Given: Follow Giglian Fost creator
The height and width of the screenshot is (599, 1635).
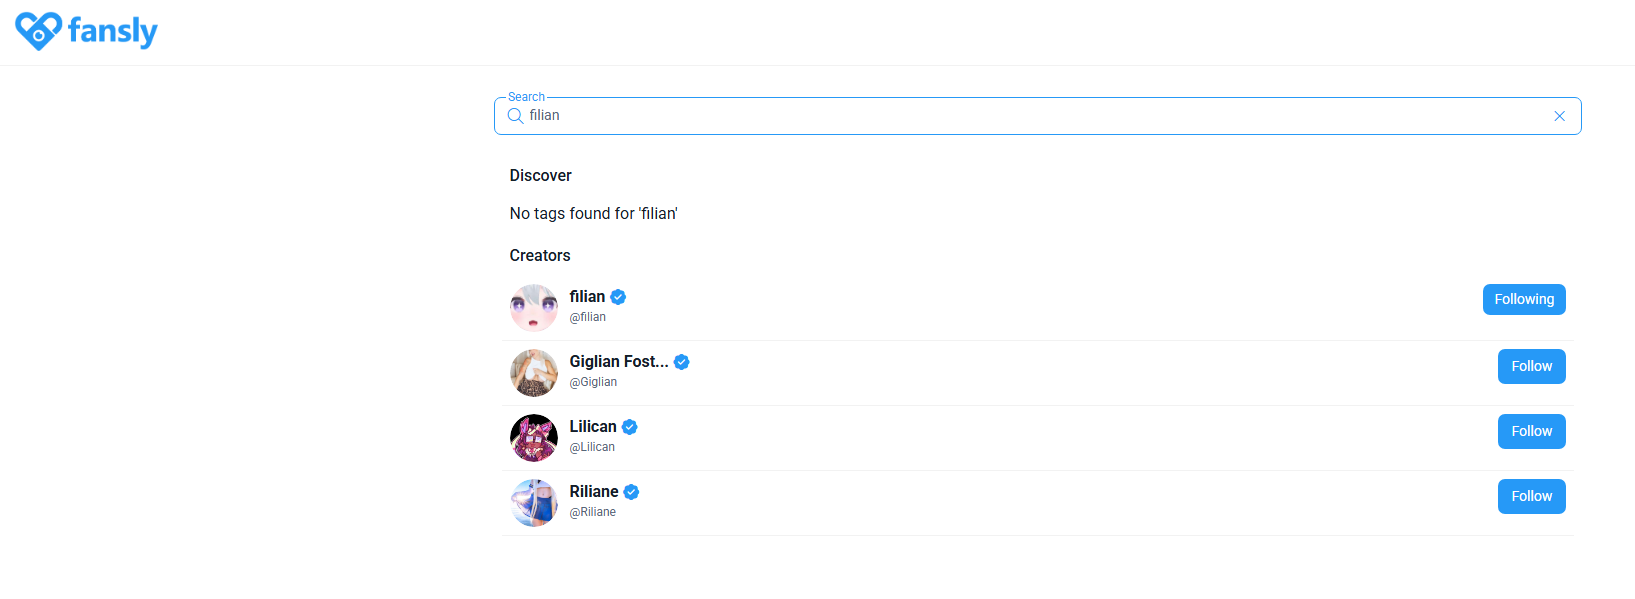Looking at the screenshot, I should pyautogui.click(x=1531, y=366).
